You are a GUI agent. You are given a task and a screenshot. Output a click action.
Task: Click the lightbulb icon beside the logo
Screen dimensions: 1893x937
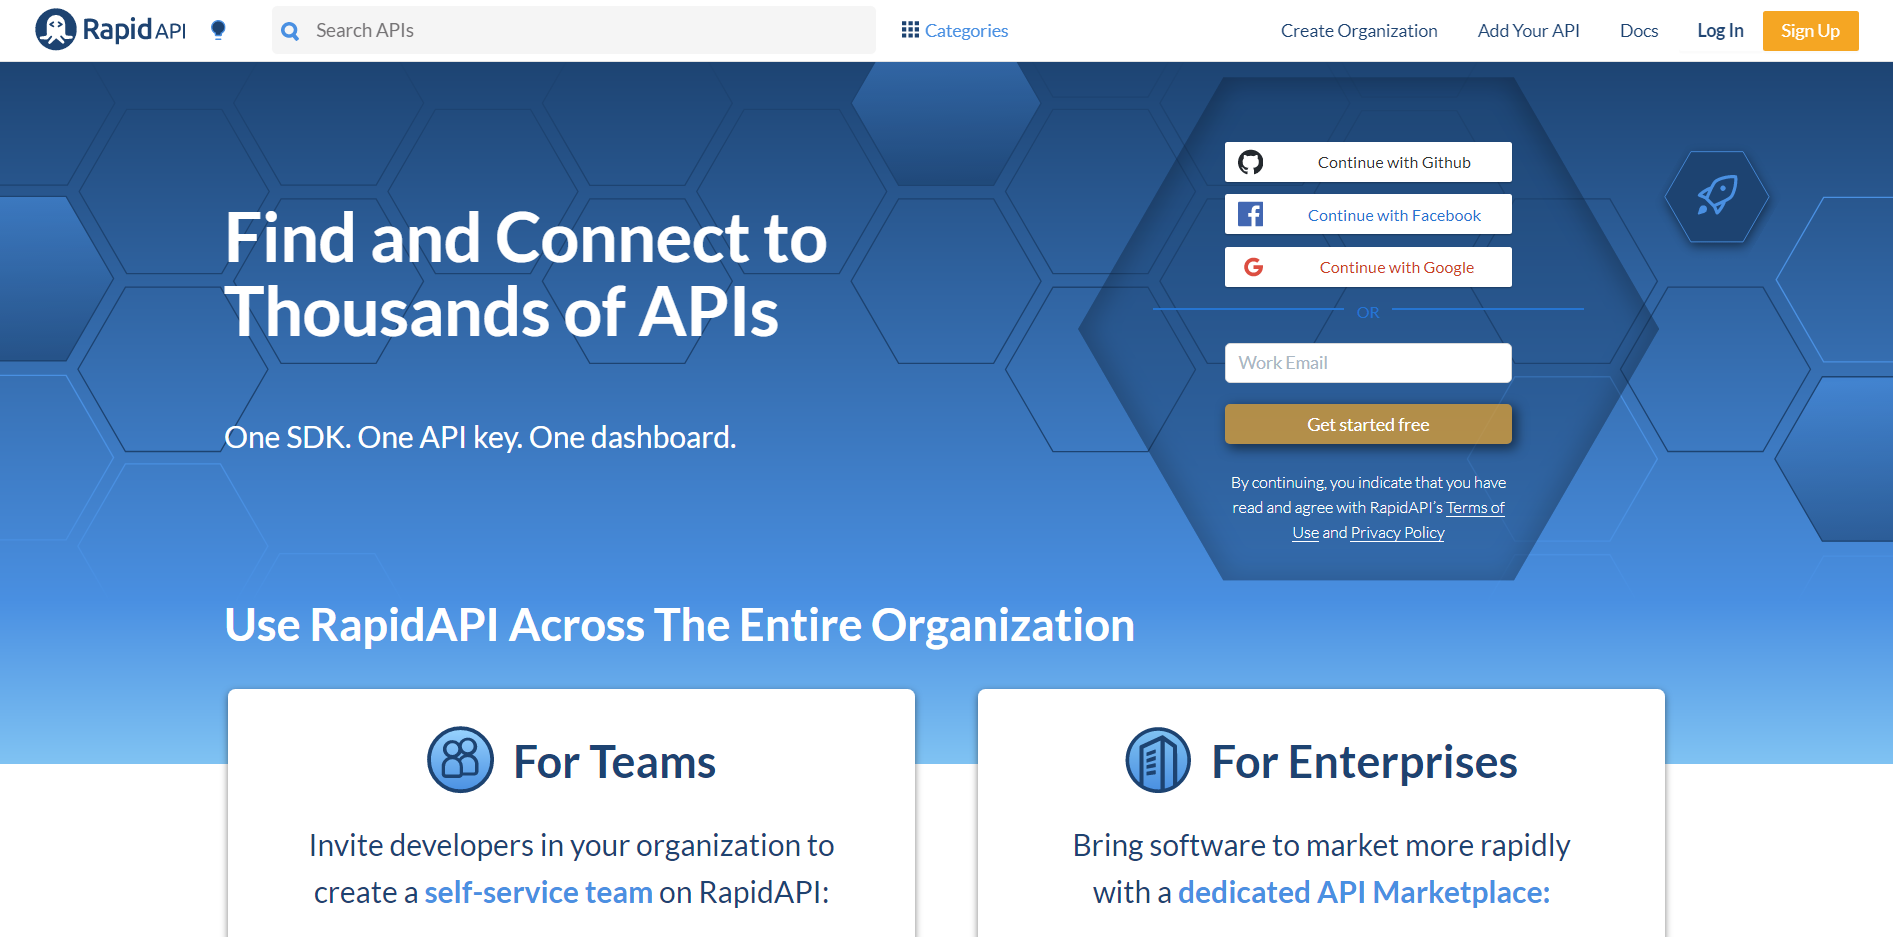point(218,30)
